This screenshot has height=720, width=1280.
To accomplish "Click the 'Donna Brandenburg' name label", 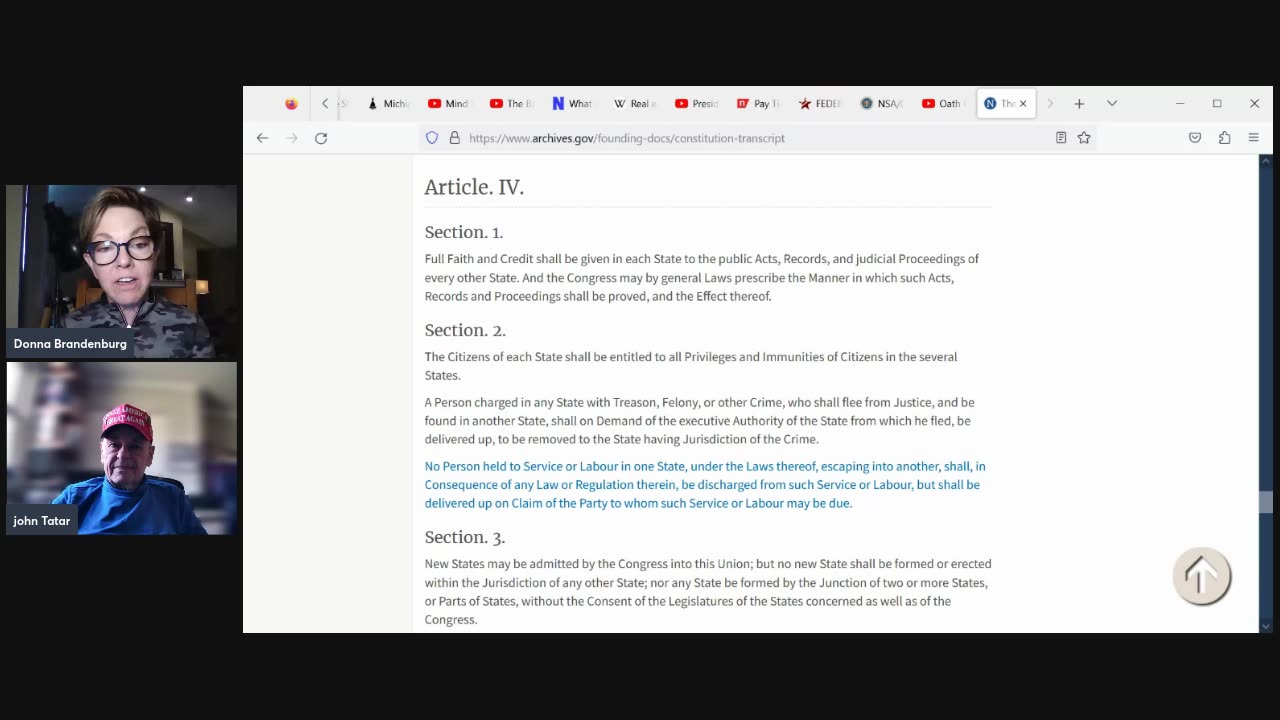I will tap(70, 344).
